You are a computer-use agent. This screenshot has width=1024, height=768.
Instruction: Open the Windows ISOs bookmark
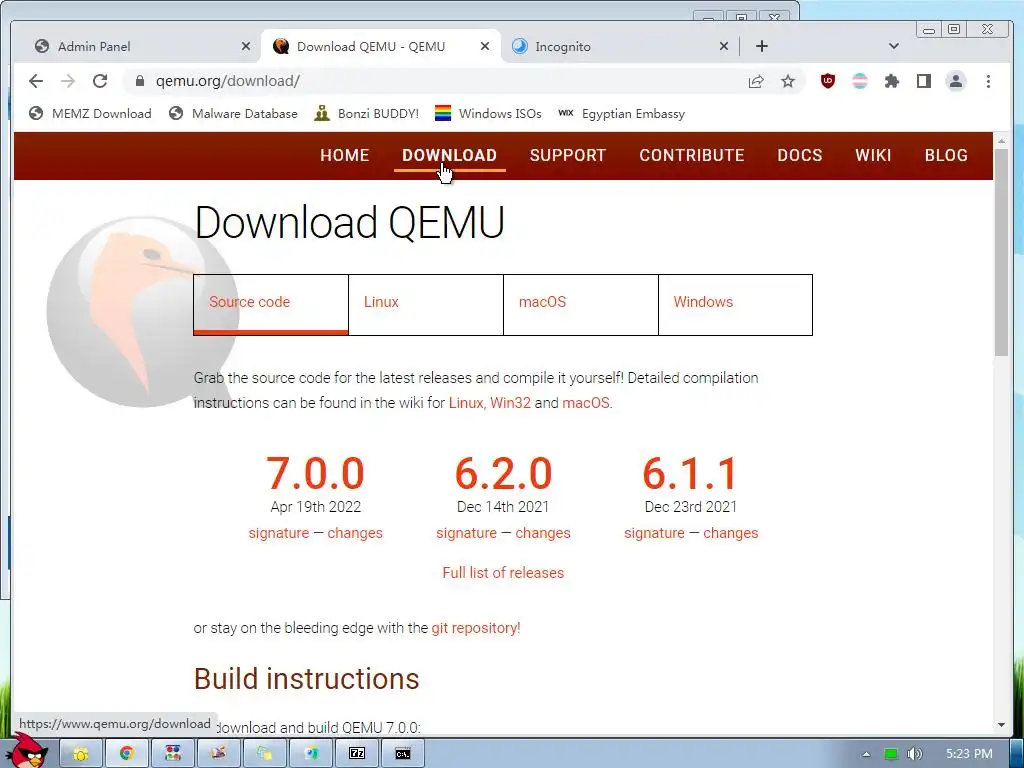tap(488, 114)
